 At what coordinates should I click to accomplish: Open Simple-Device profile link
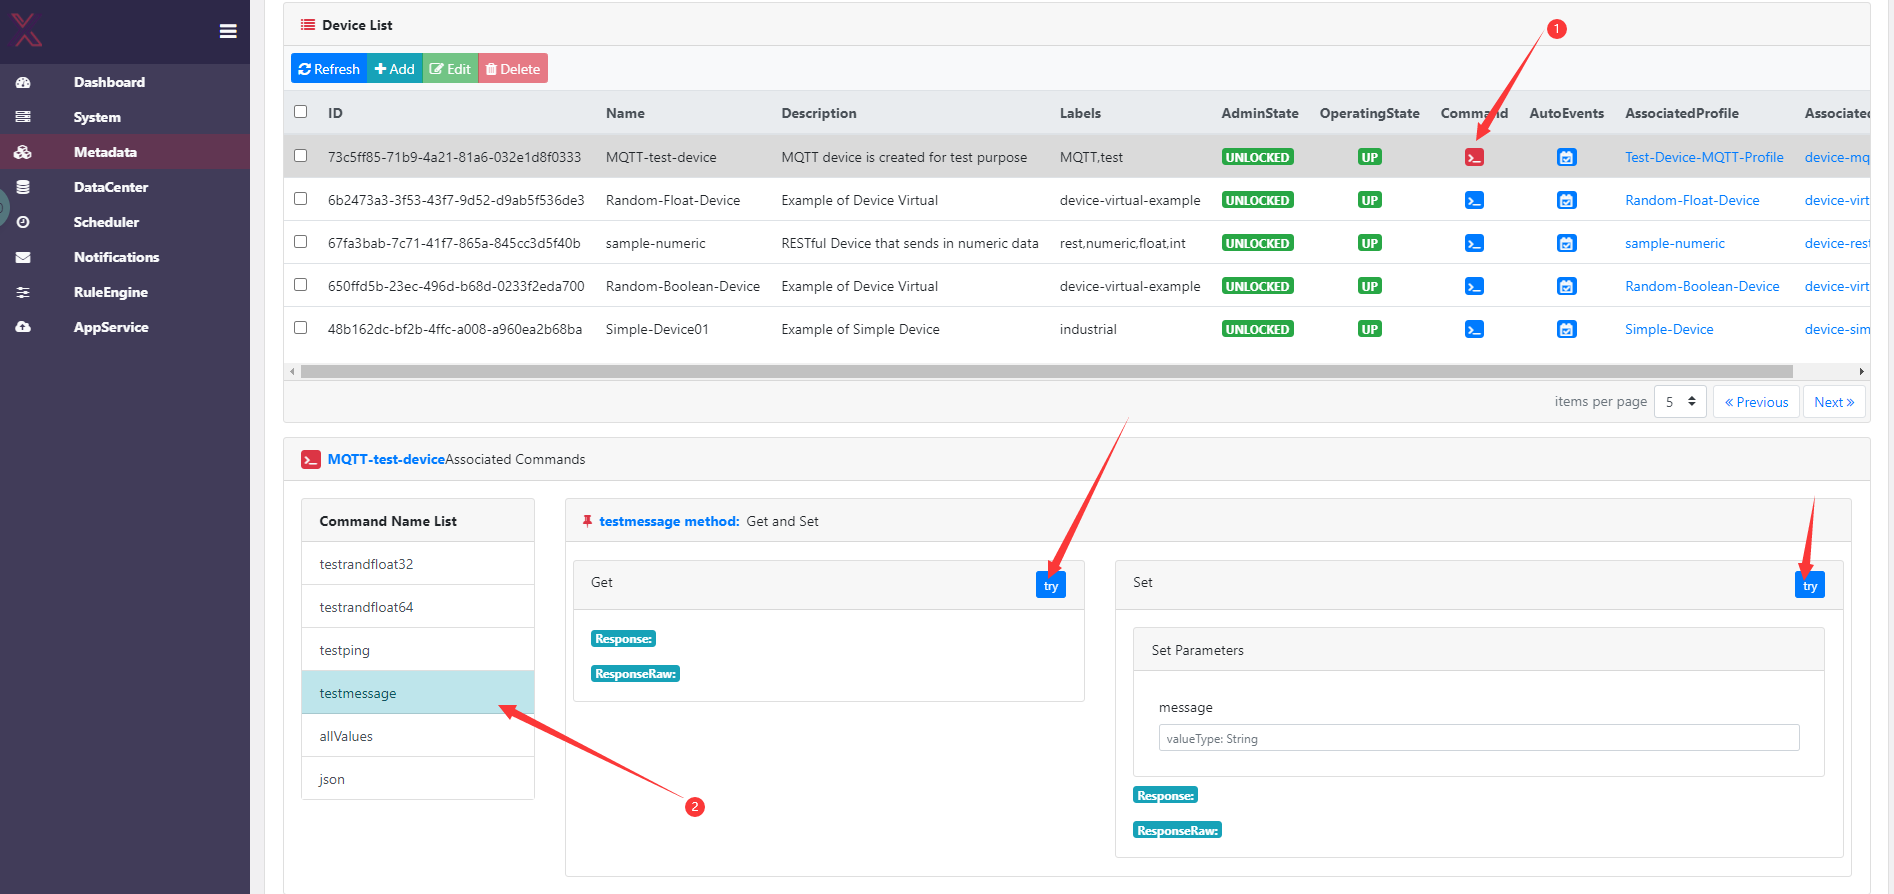tap(1669, 329)
